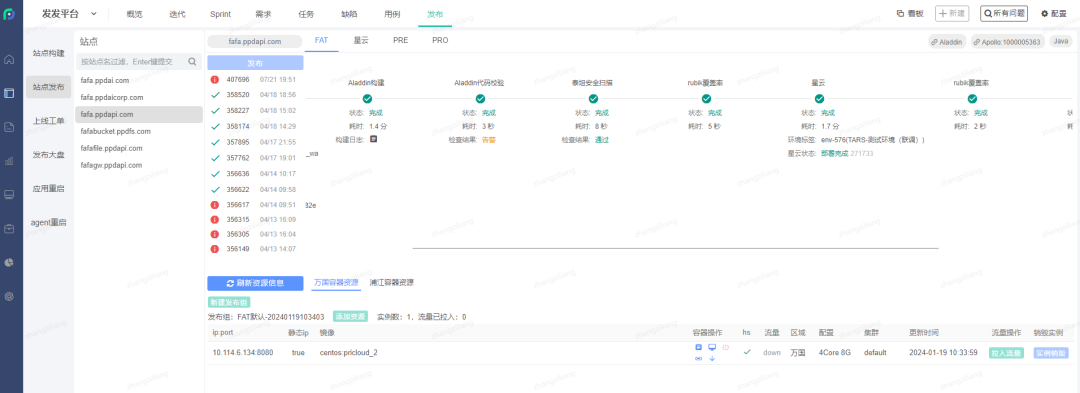Click the 泰坦安全扫描 step check node
Screen dimensions: 1080x393
pos(593,98)
